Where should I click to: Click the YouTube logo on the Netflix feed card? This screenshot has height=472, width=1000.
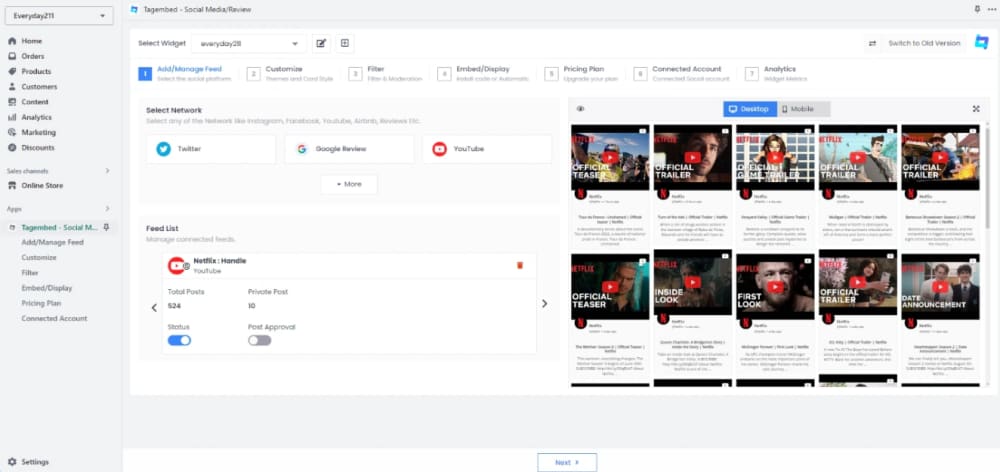pos(176,265)
